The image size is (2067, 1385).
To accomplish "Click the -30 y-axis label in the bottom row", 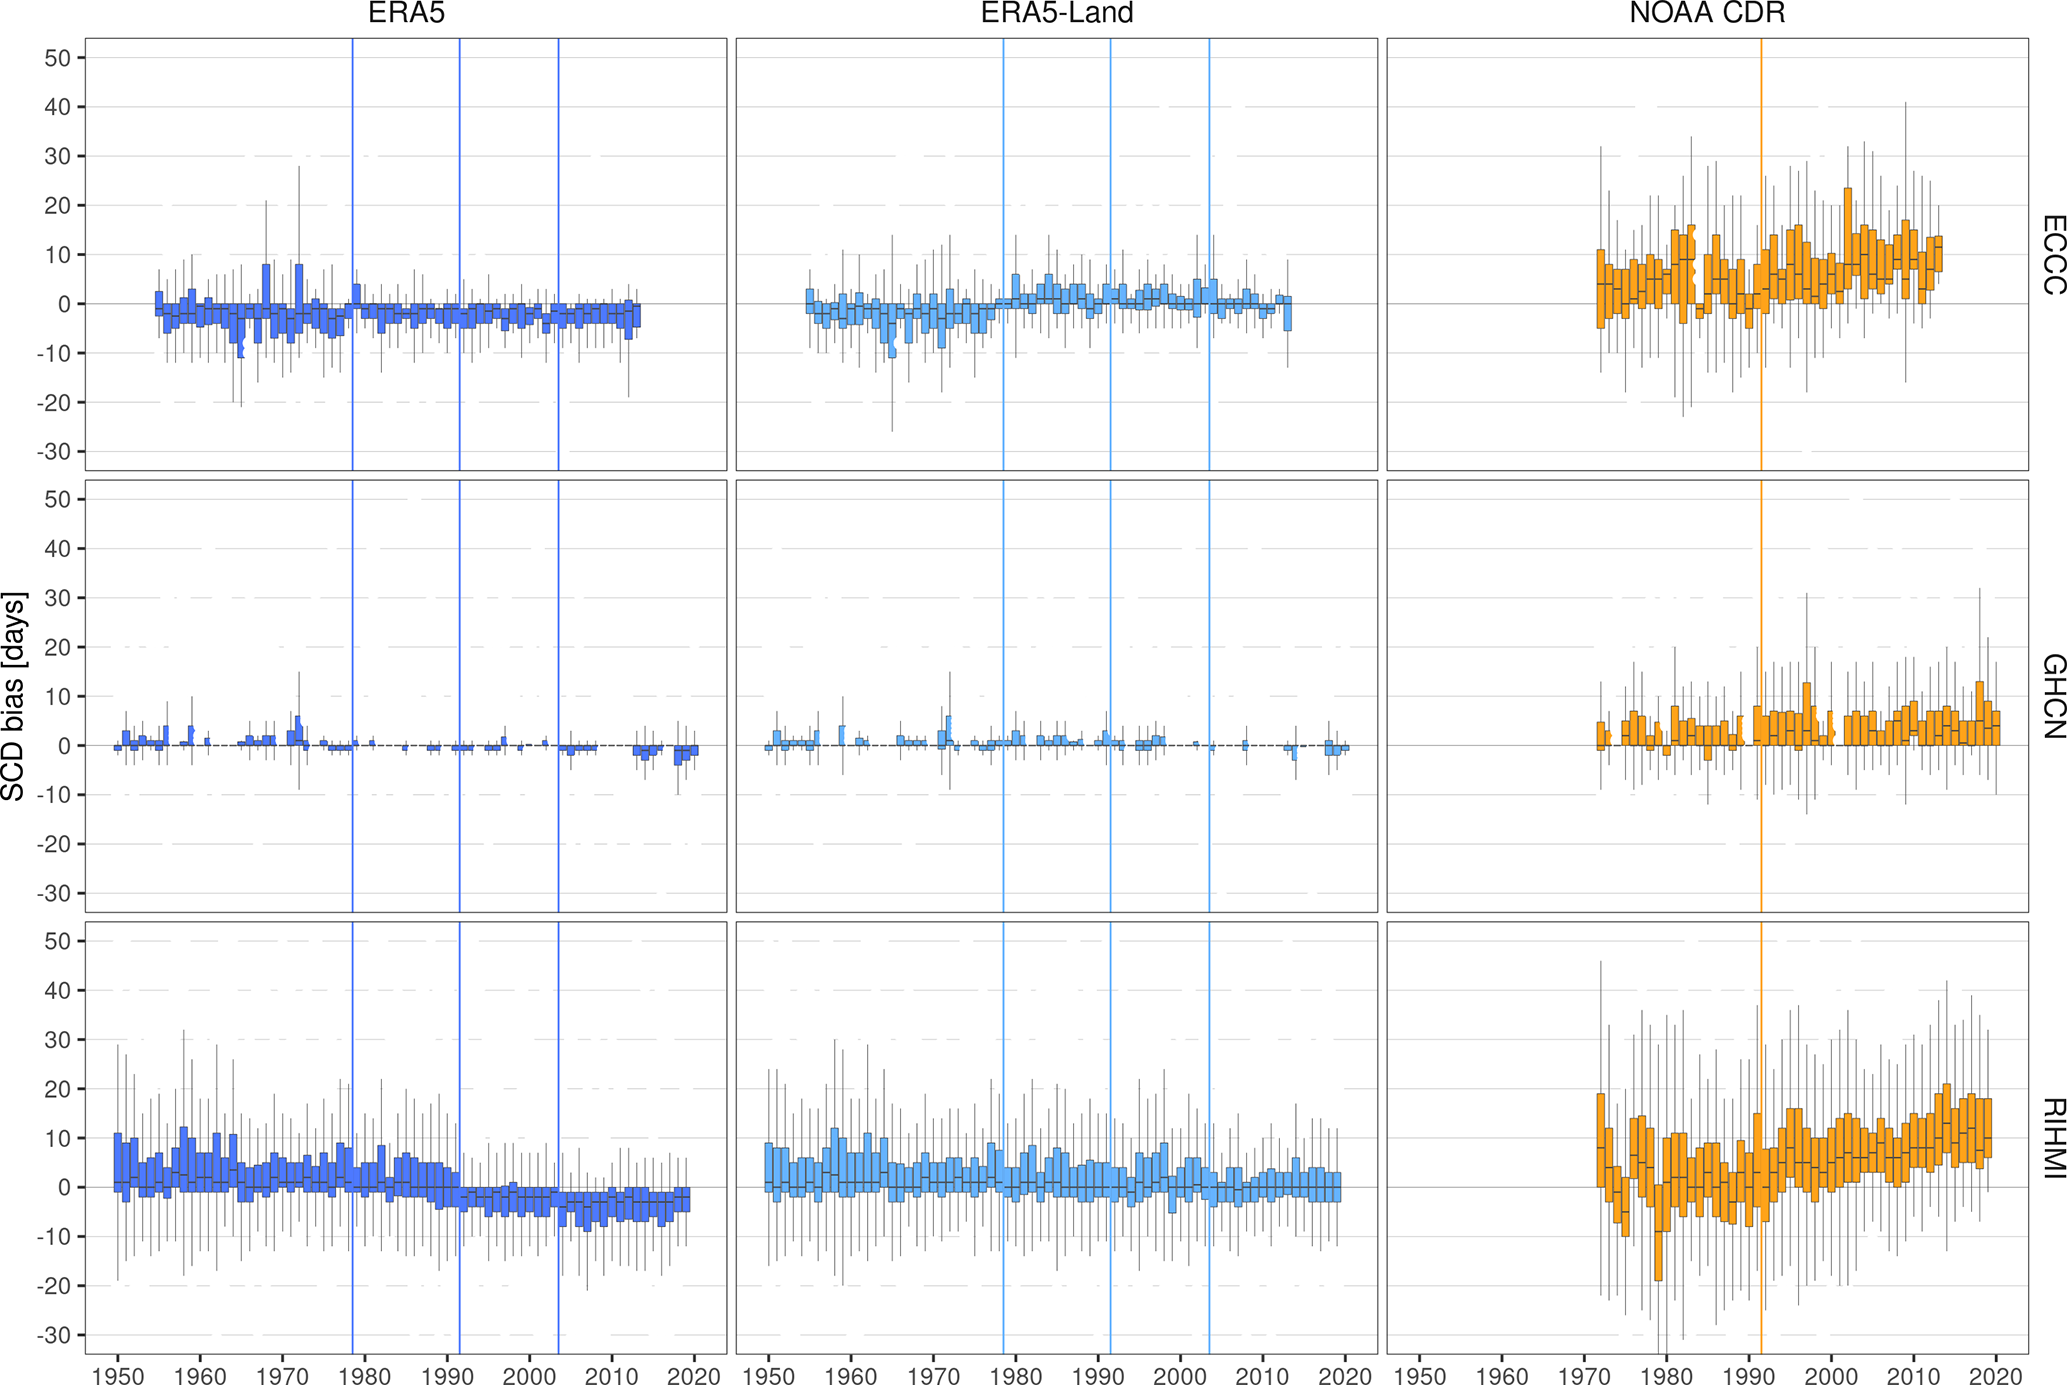I will coord(55,1335).
